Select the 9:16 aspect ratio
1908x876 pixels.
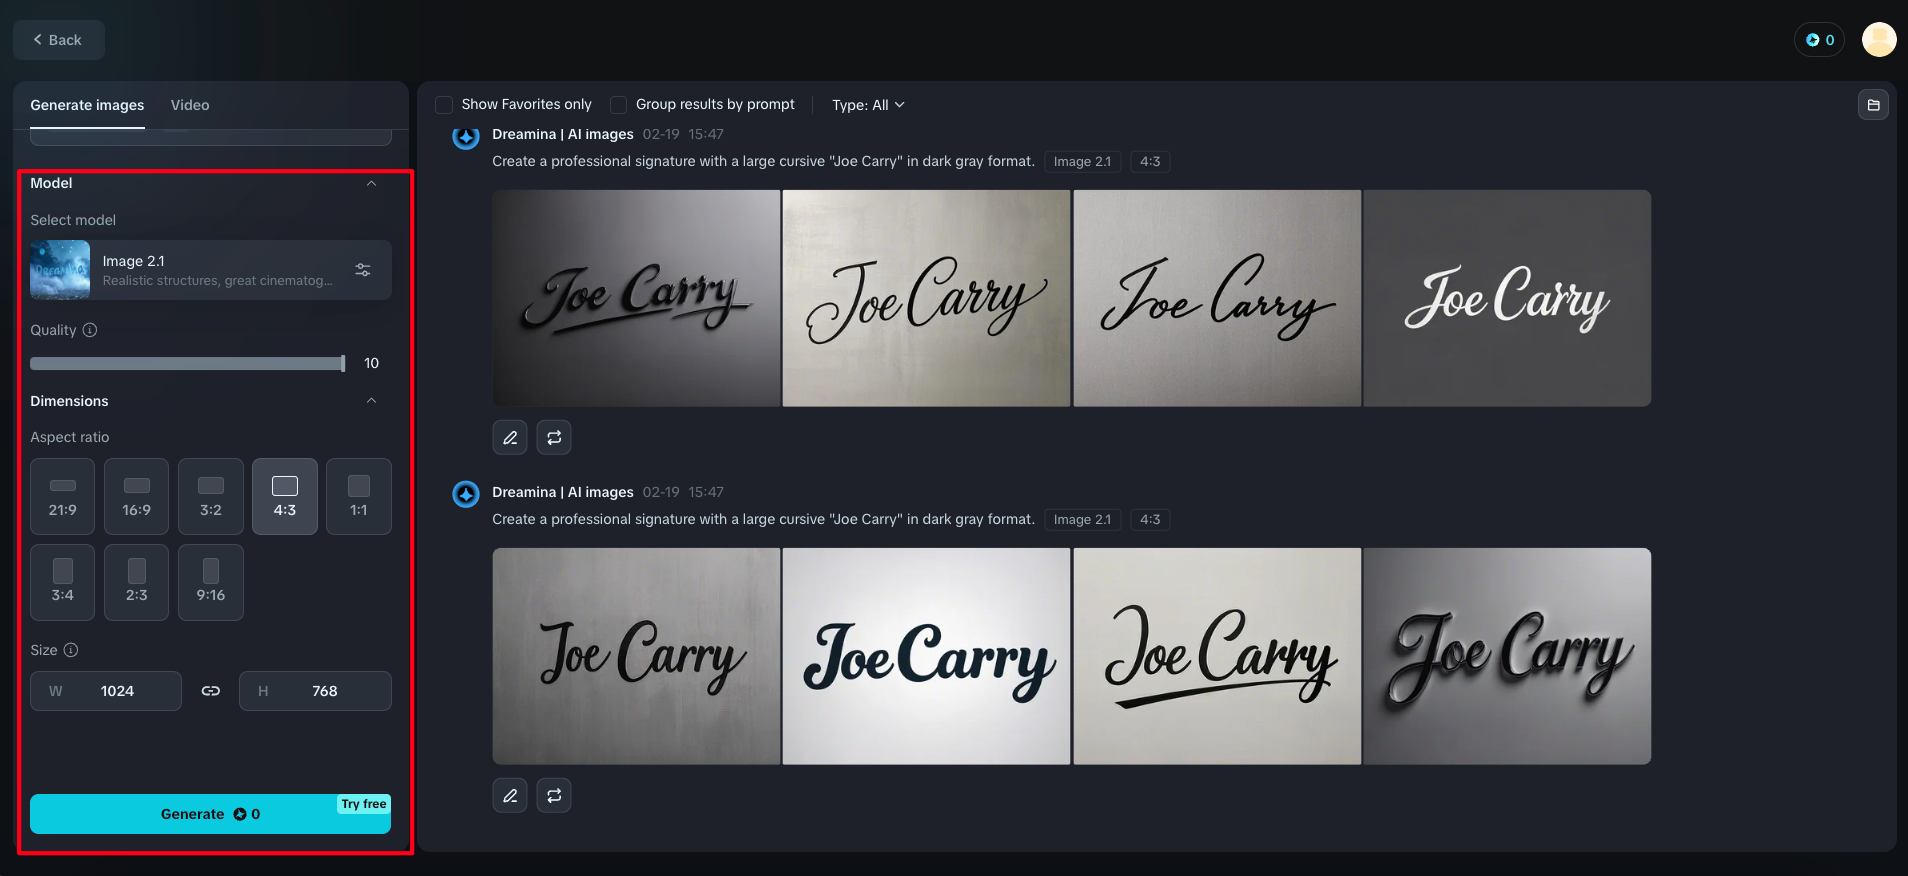(211, 582)
